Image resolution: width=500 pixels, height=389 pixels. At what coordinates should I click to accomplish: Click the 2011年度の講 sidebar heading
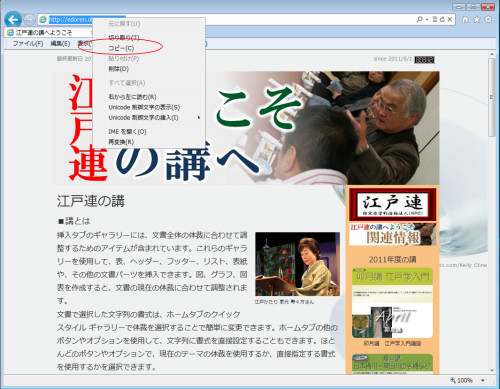[392, 259]
